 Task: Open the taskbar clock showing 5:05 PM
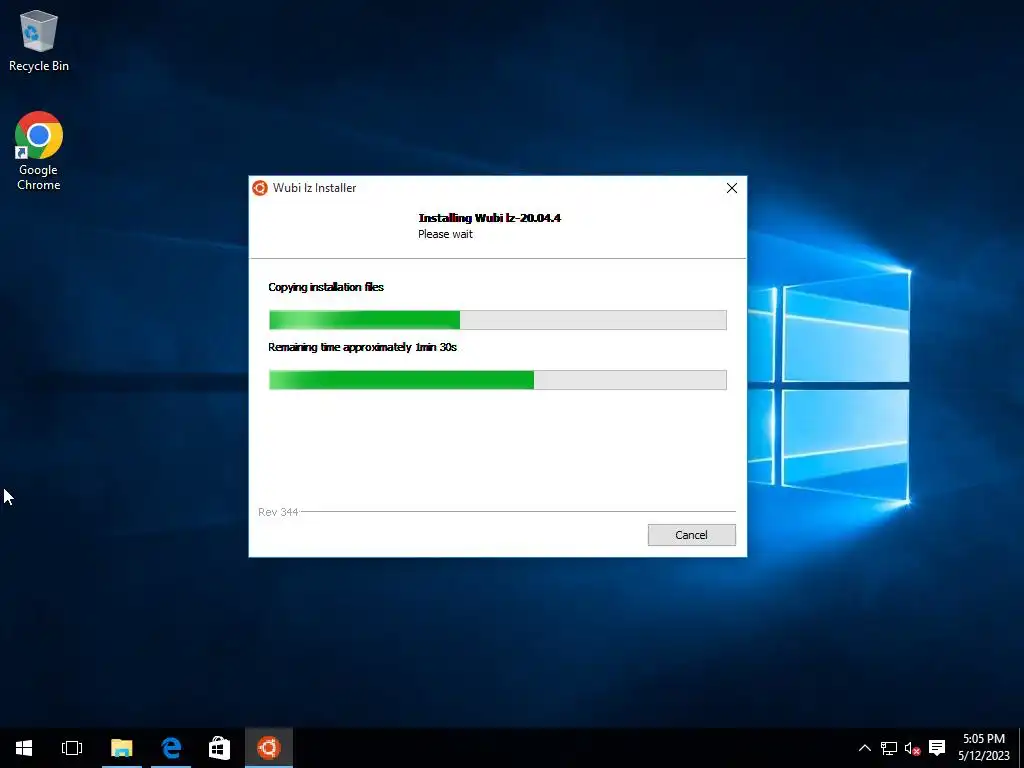coord(984,747)
